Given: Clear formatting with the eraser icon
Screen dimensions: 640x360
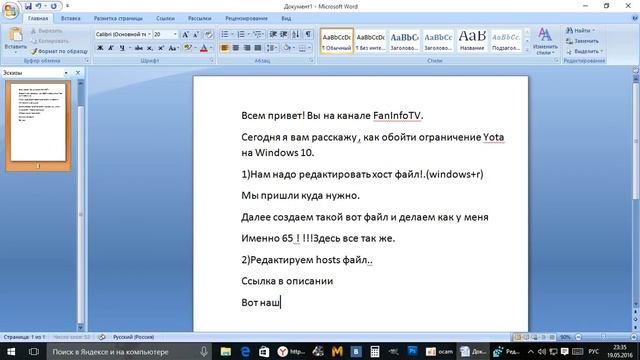Looking at the screenshot, I should click(208, 35).
